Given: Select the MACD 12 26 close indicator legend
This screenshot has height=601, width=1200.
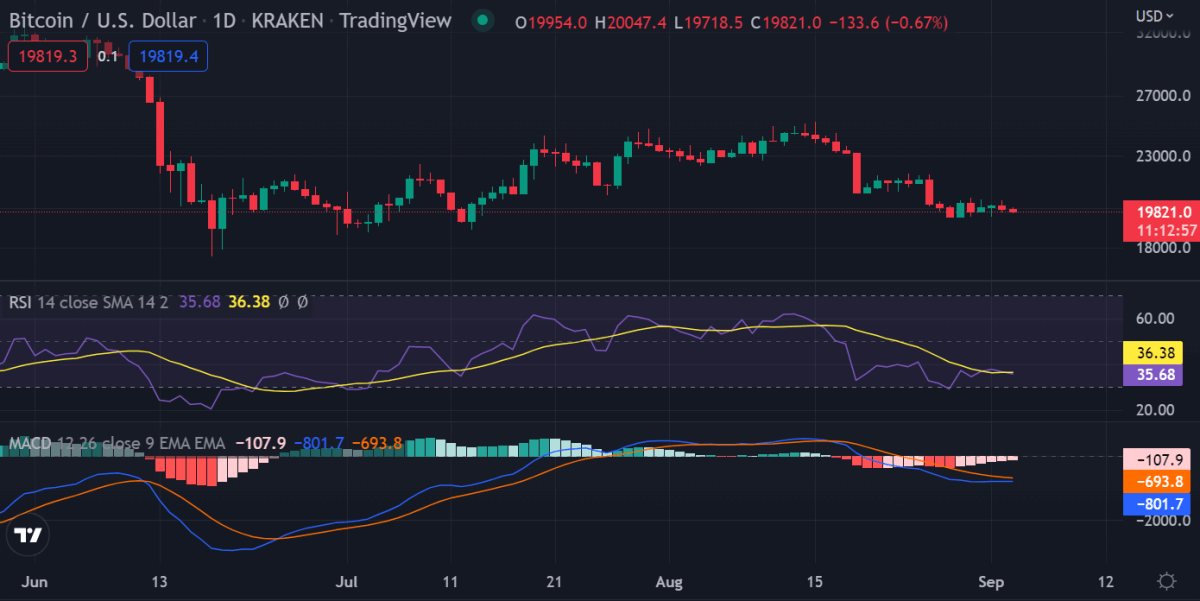Looking at the screenshot, I should click(x=118, y=442).
